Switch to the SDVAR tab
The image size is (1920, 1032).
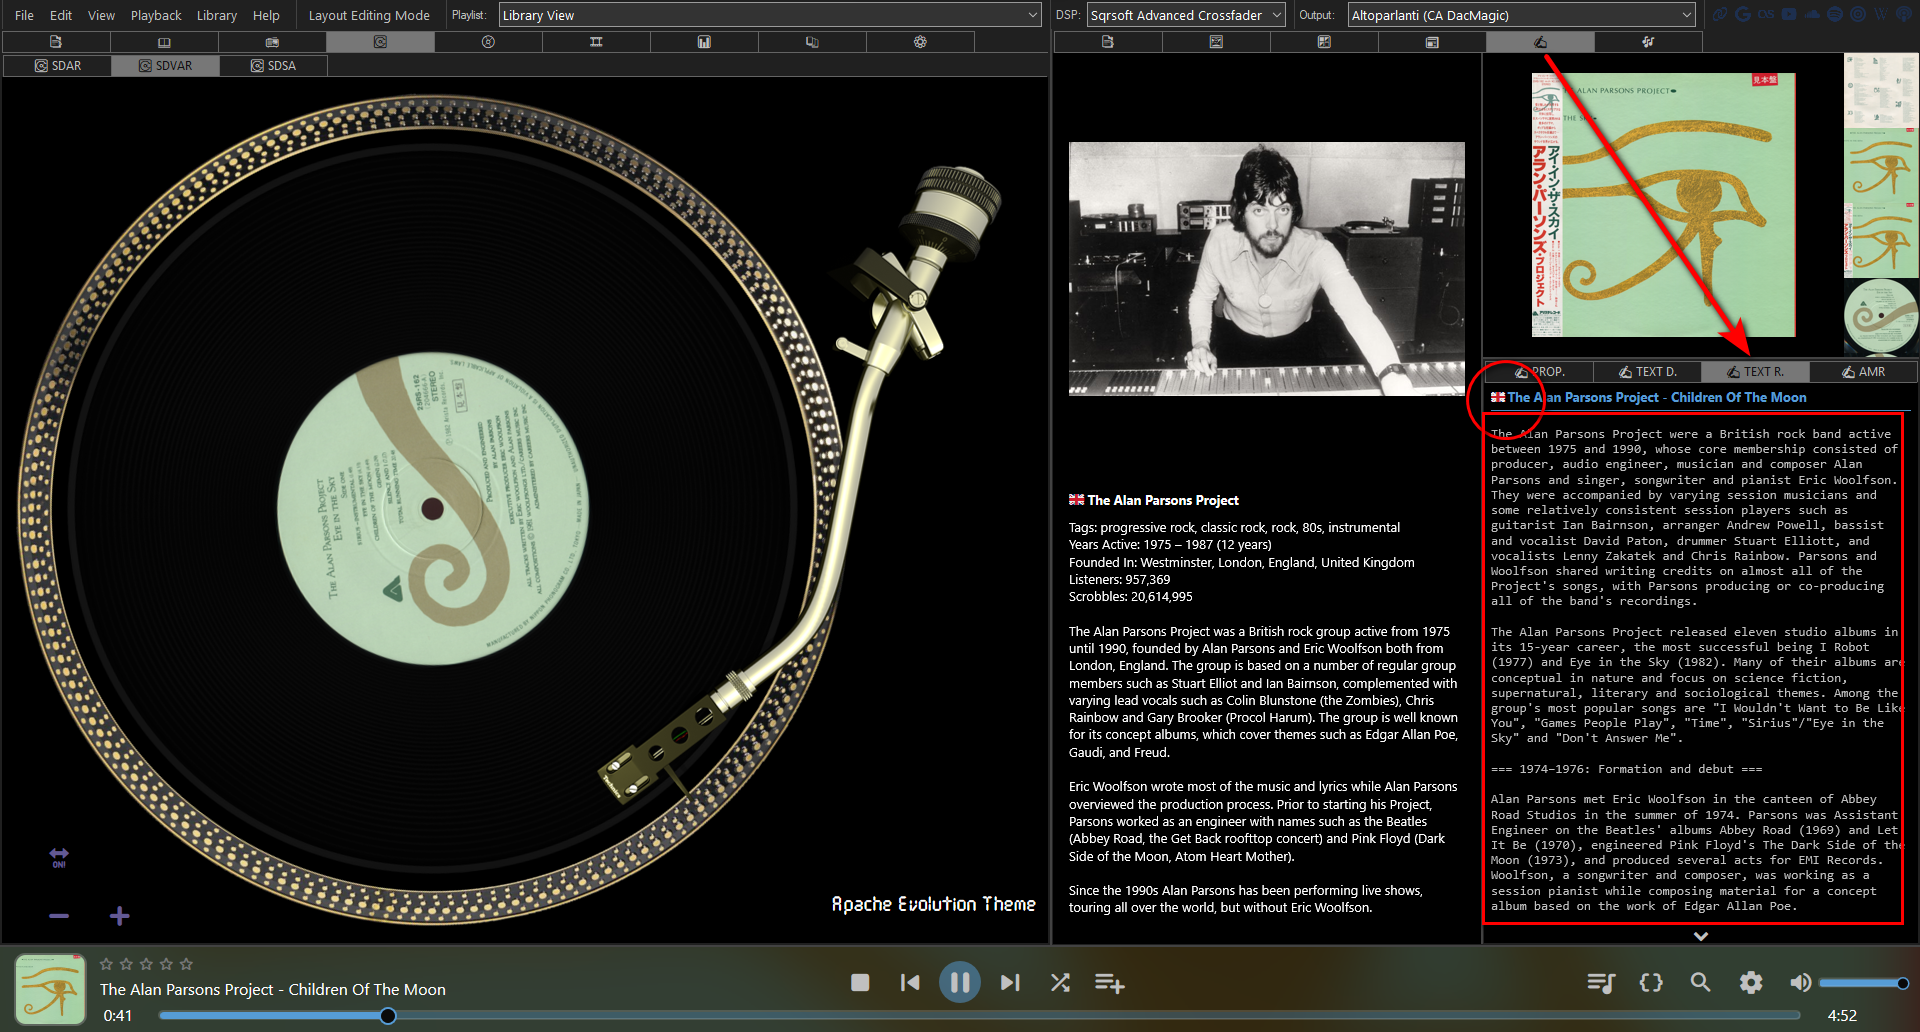coord(165,65)
